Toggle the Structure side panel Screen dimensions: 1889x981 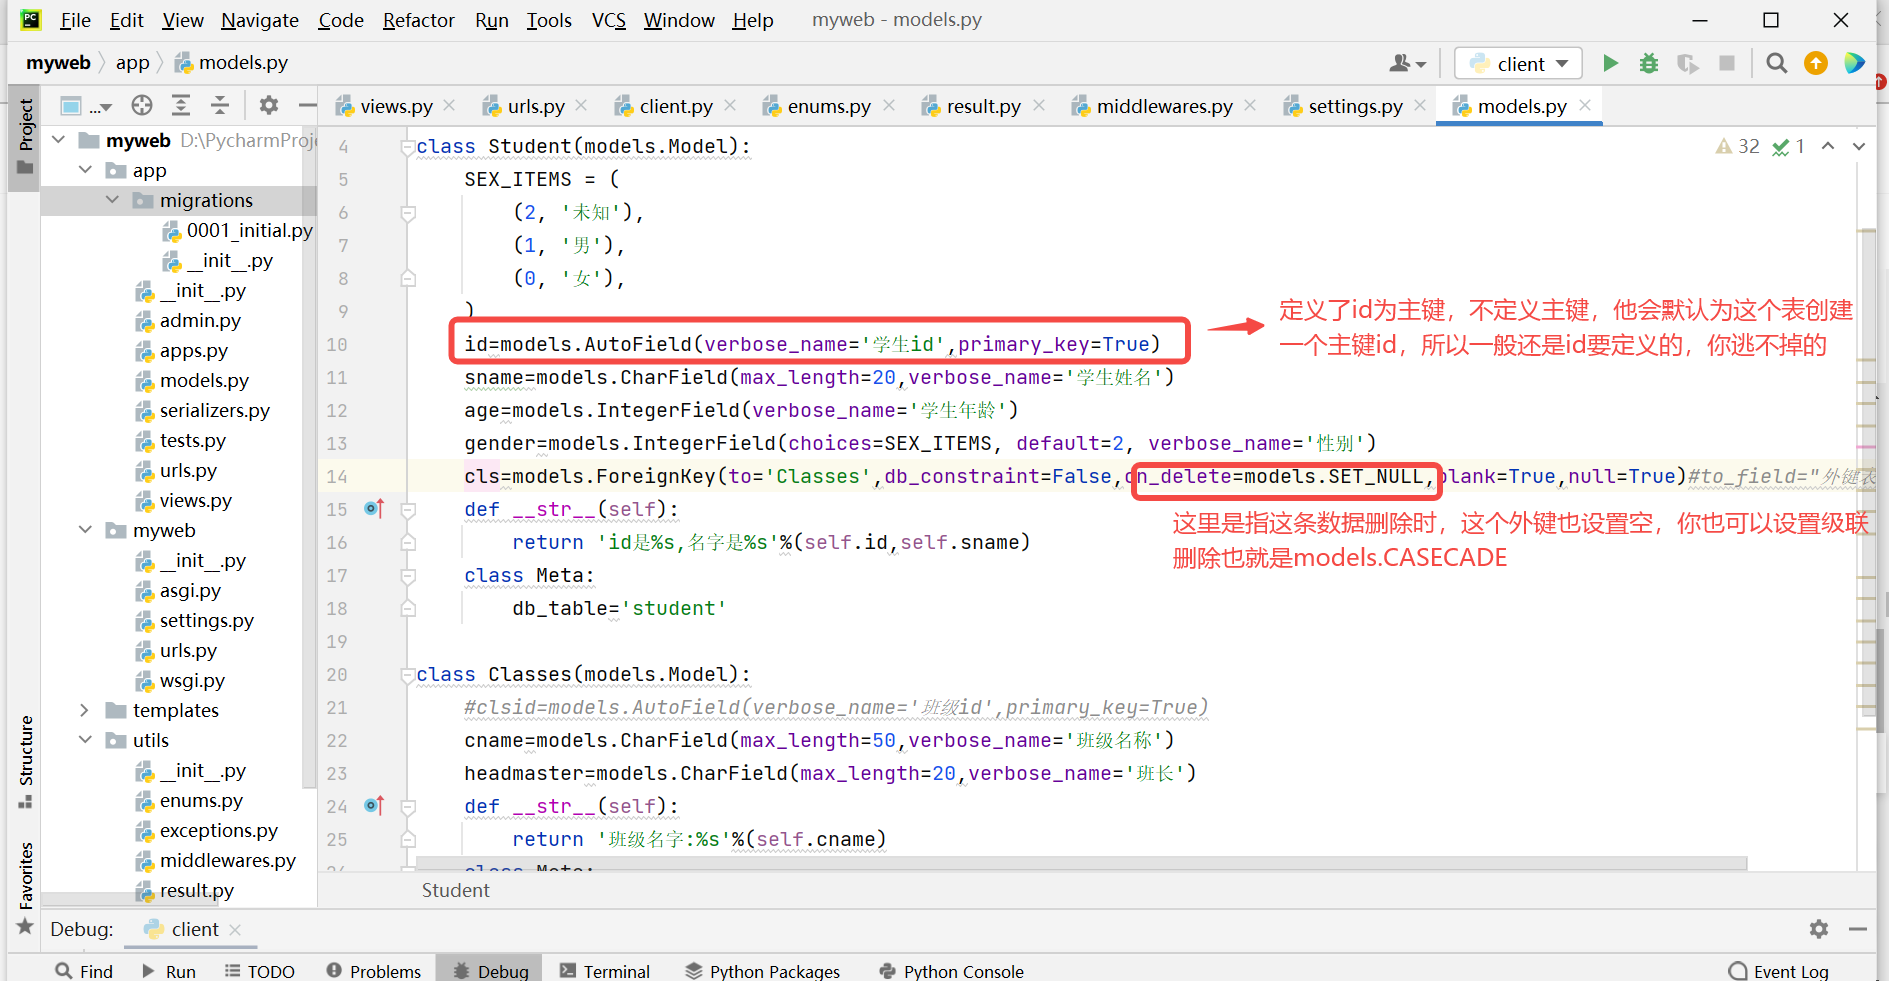coord(26,762)
